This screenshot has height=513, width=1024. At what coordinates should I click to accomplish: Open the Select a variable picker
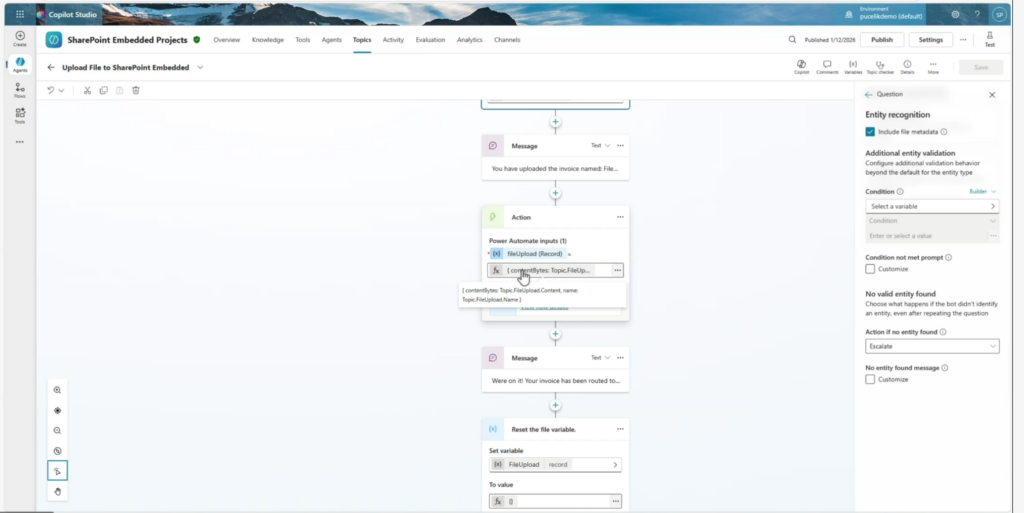pyautogui.click(x=932, y=206)
